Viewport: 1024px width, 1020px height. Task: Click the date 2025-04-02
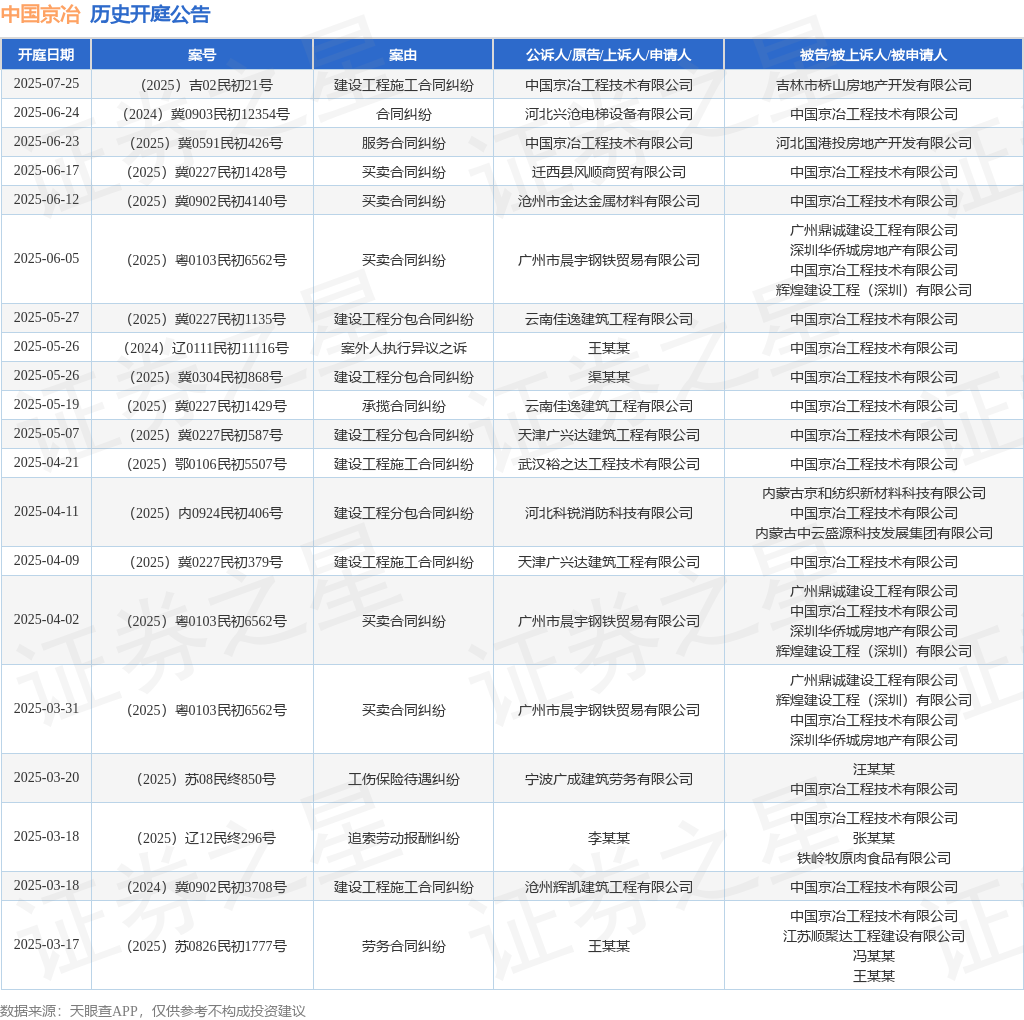(46, 619)
